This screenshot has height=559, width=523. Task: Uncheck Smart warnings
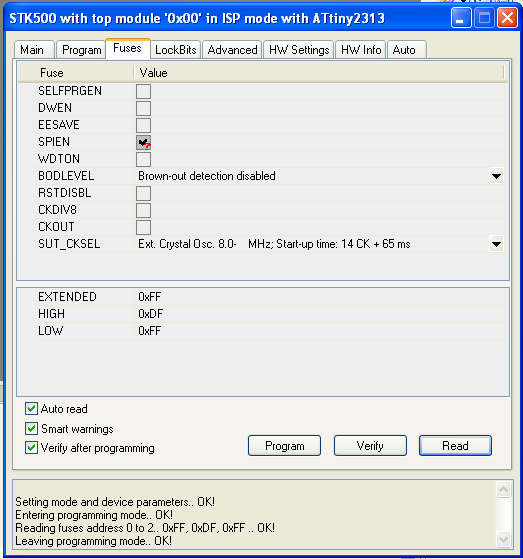pos(31,428)
